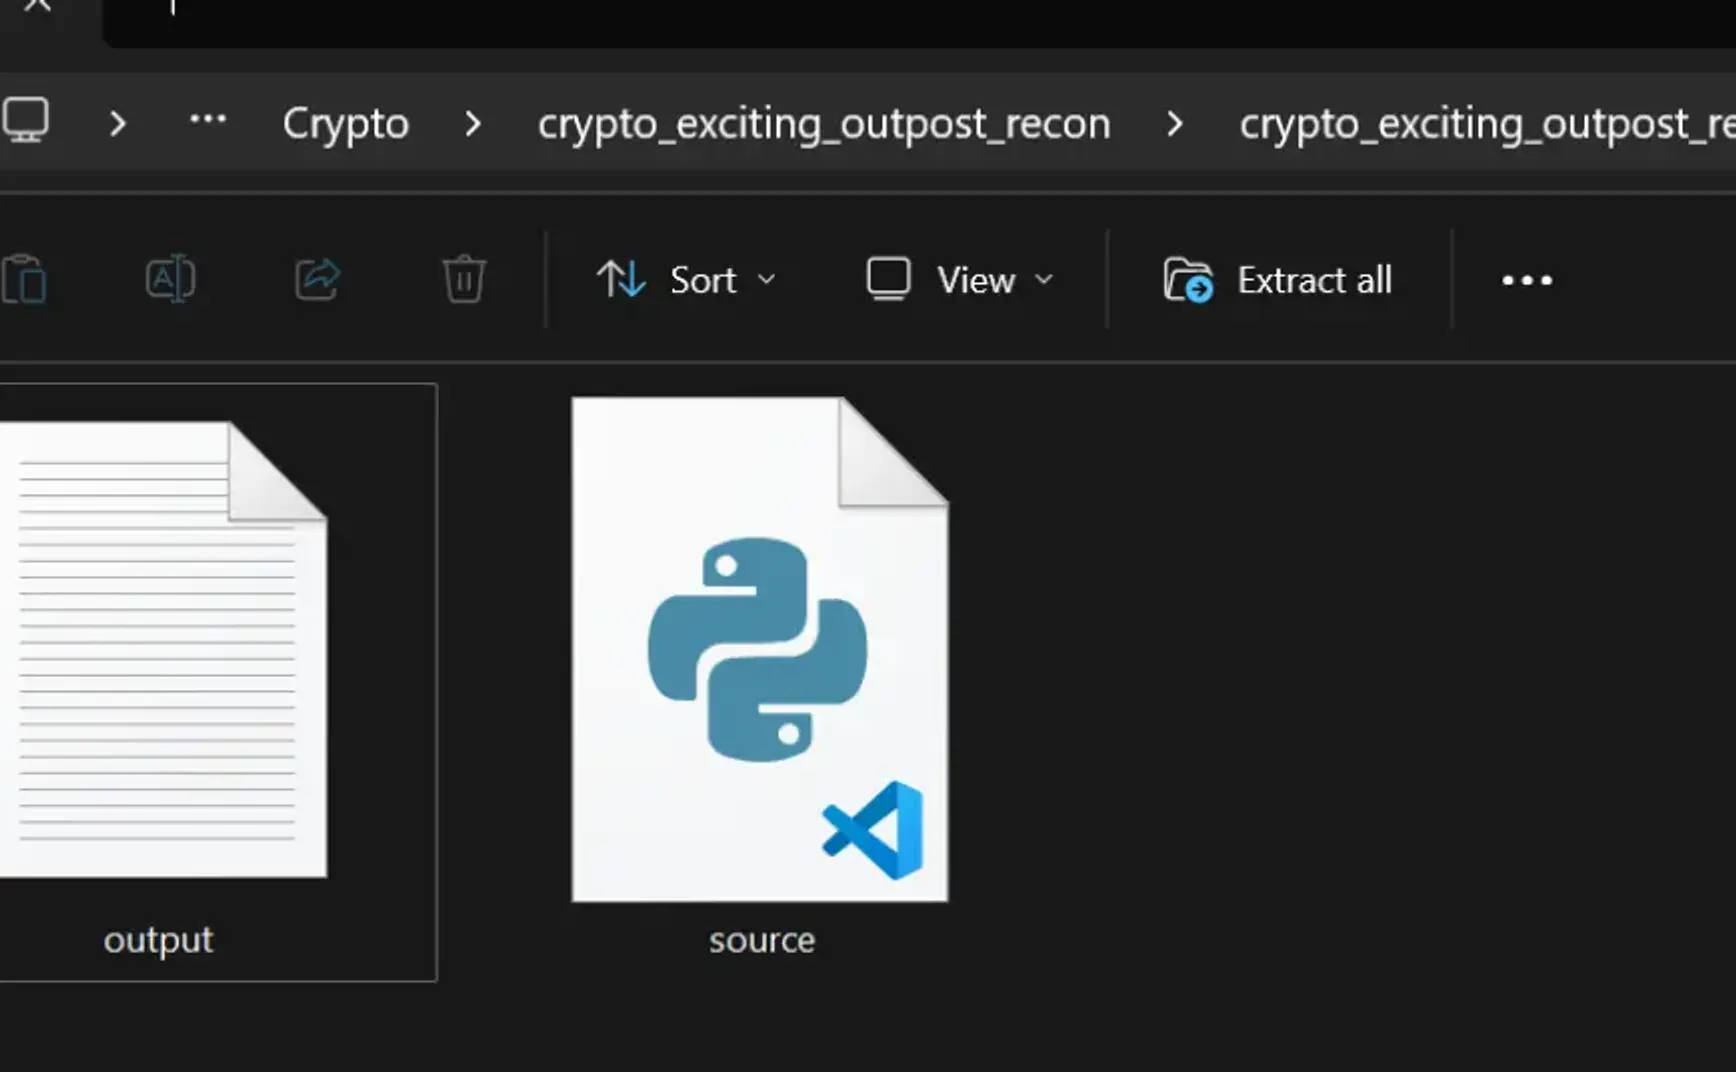Click the Extract all icon

tap(1189, 280)
